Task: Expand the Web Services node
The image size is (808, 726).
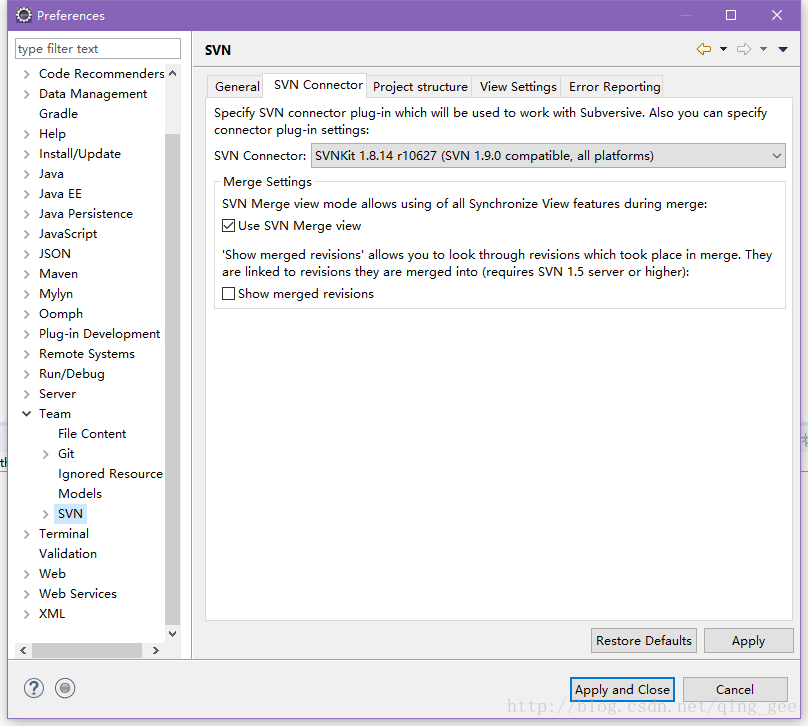Action: click(26, 594)
